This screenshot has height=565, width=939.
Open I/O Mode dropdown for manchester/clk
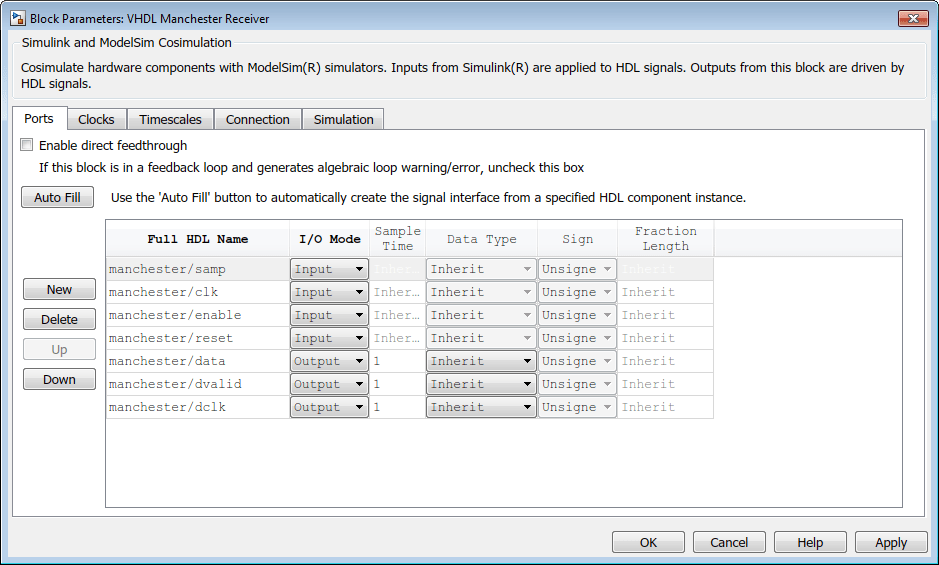329,292
